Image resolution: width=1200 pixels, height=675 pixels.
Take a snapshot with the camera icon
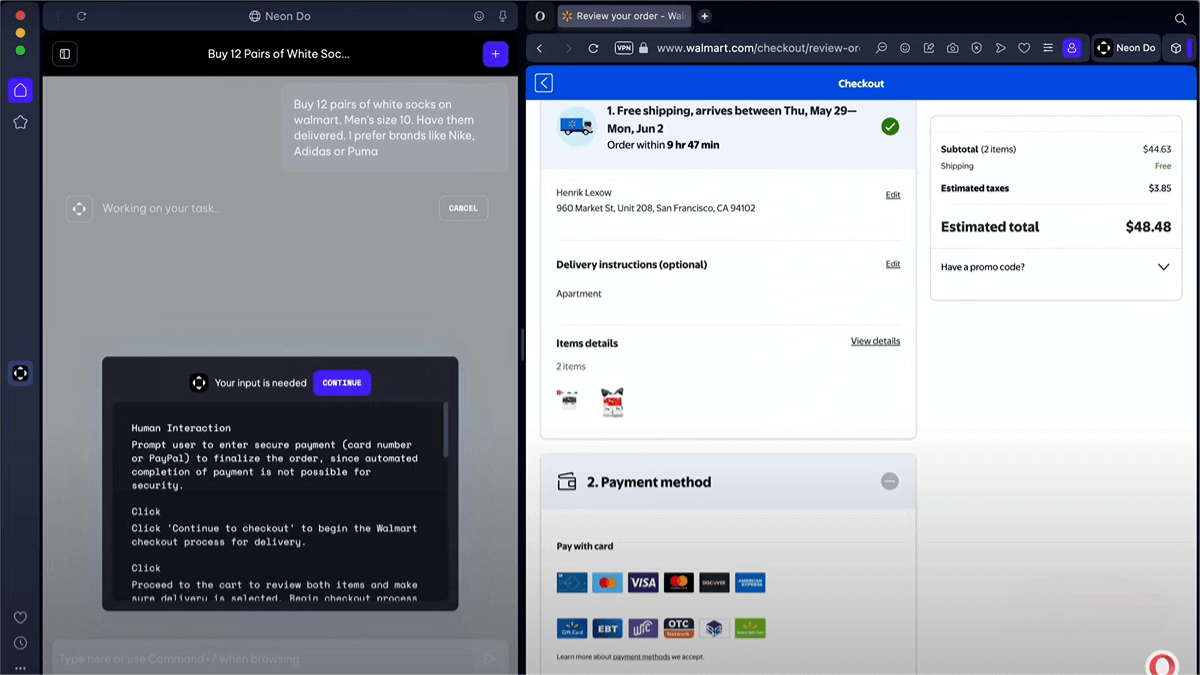pyautogui.click(x=953, y=48)
